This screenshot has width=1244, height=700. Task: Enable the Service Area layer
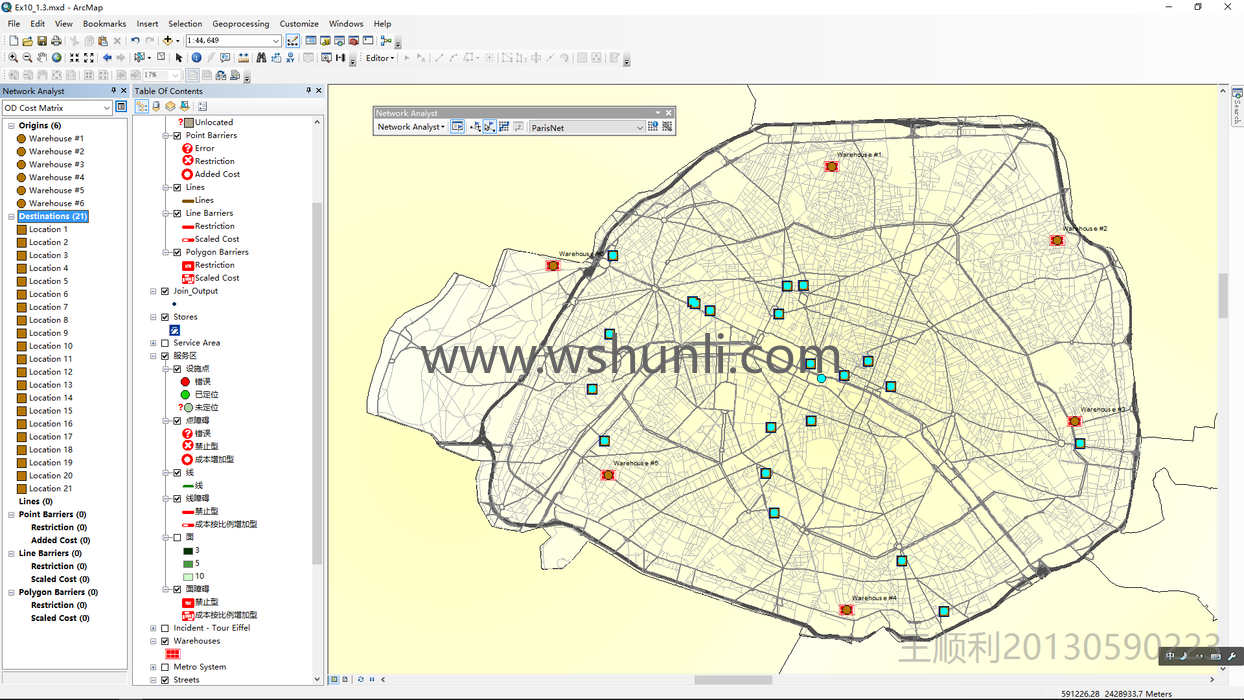point(165,343)
